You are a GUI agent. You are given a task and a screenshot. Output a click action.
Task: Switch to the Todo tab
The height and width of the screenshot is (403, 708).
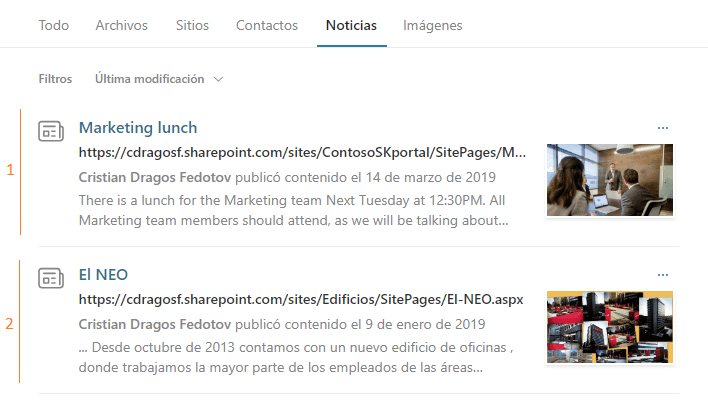point(54,25)
